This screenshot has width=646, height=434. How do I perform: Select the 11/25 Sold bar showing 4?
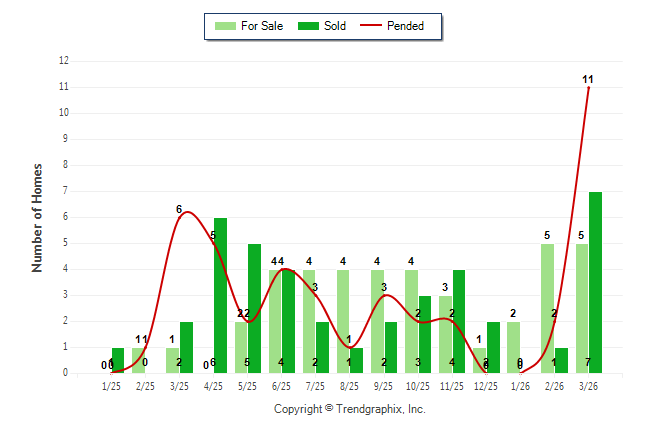click(459, 321)
